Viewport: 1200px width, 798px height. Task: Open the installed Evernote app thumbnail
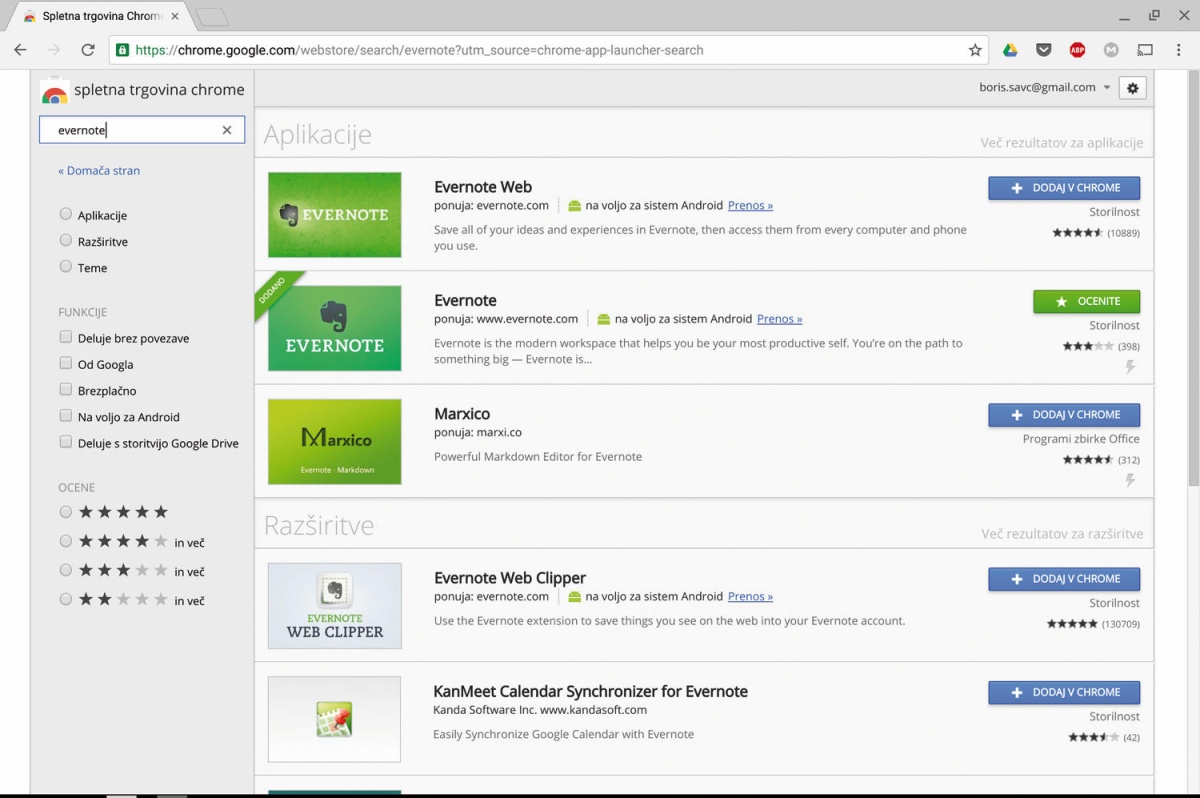(x=335, y=328)
